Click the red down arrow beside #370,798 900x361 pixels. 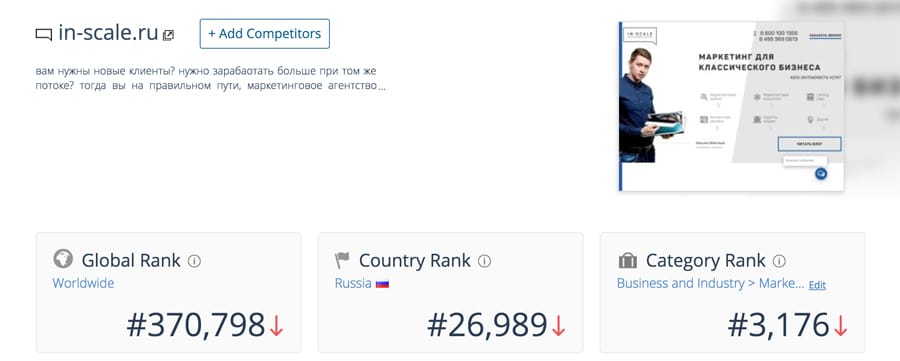click(x=277, y=326)
